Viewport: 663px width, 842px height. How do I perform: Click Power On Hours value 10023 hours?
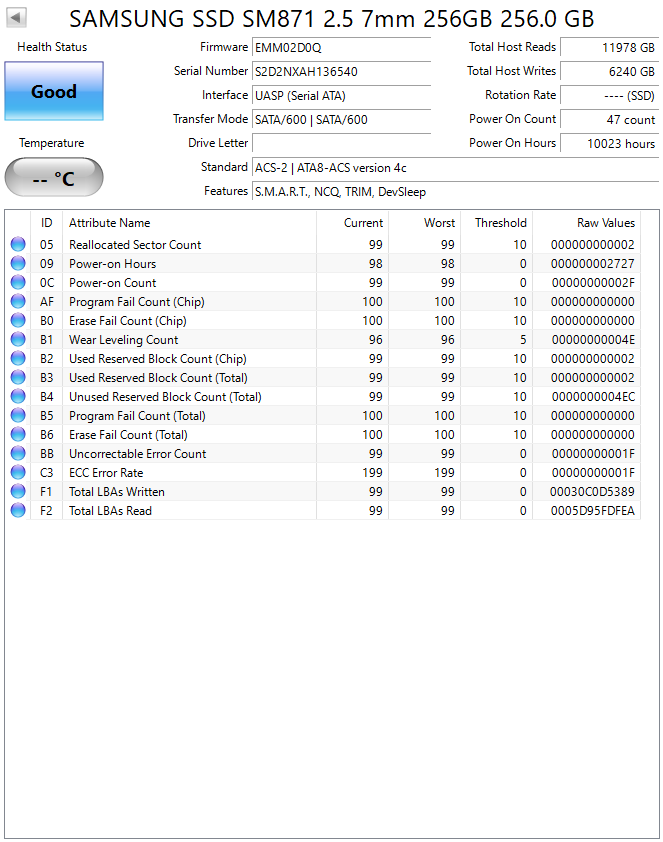pyautogui.click(x=609, y=143)
